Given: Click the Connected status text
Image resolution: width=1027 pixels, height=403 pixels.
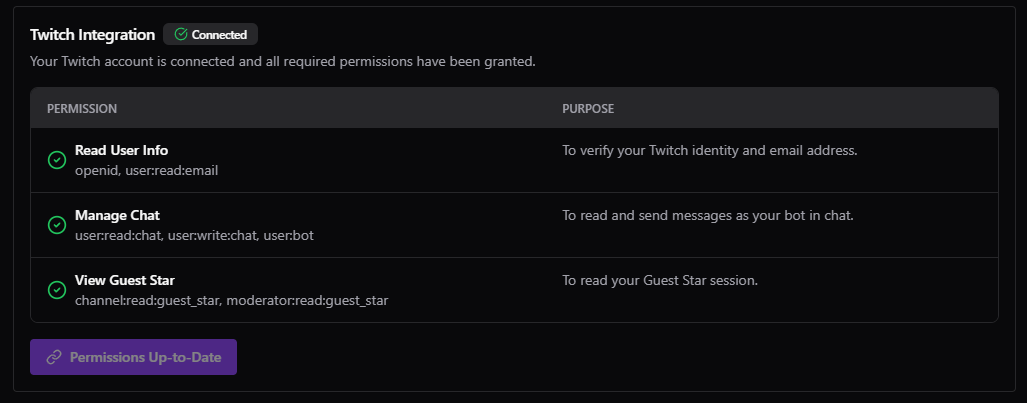Looking at the screenshot, I should [219, 35].
